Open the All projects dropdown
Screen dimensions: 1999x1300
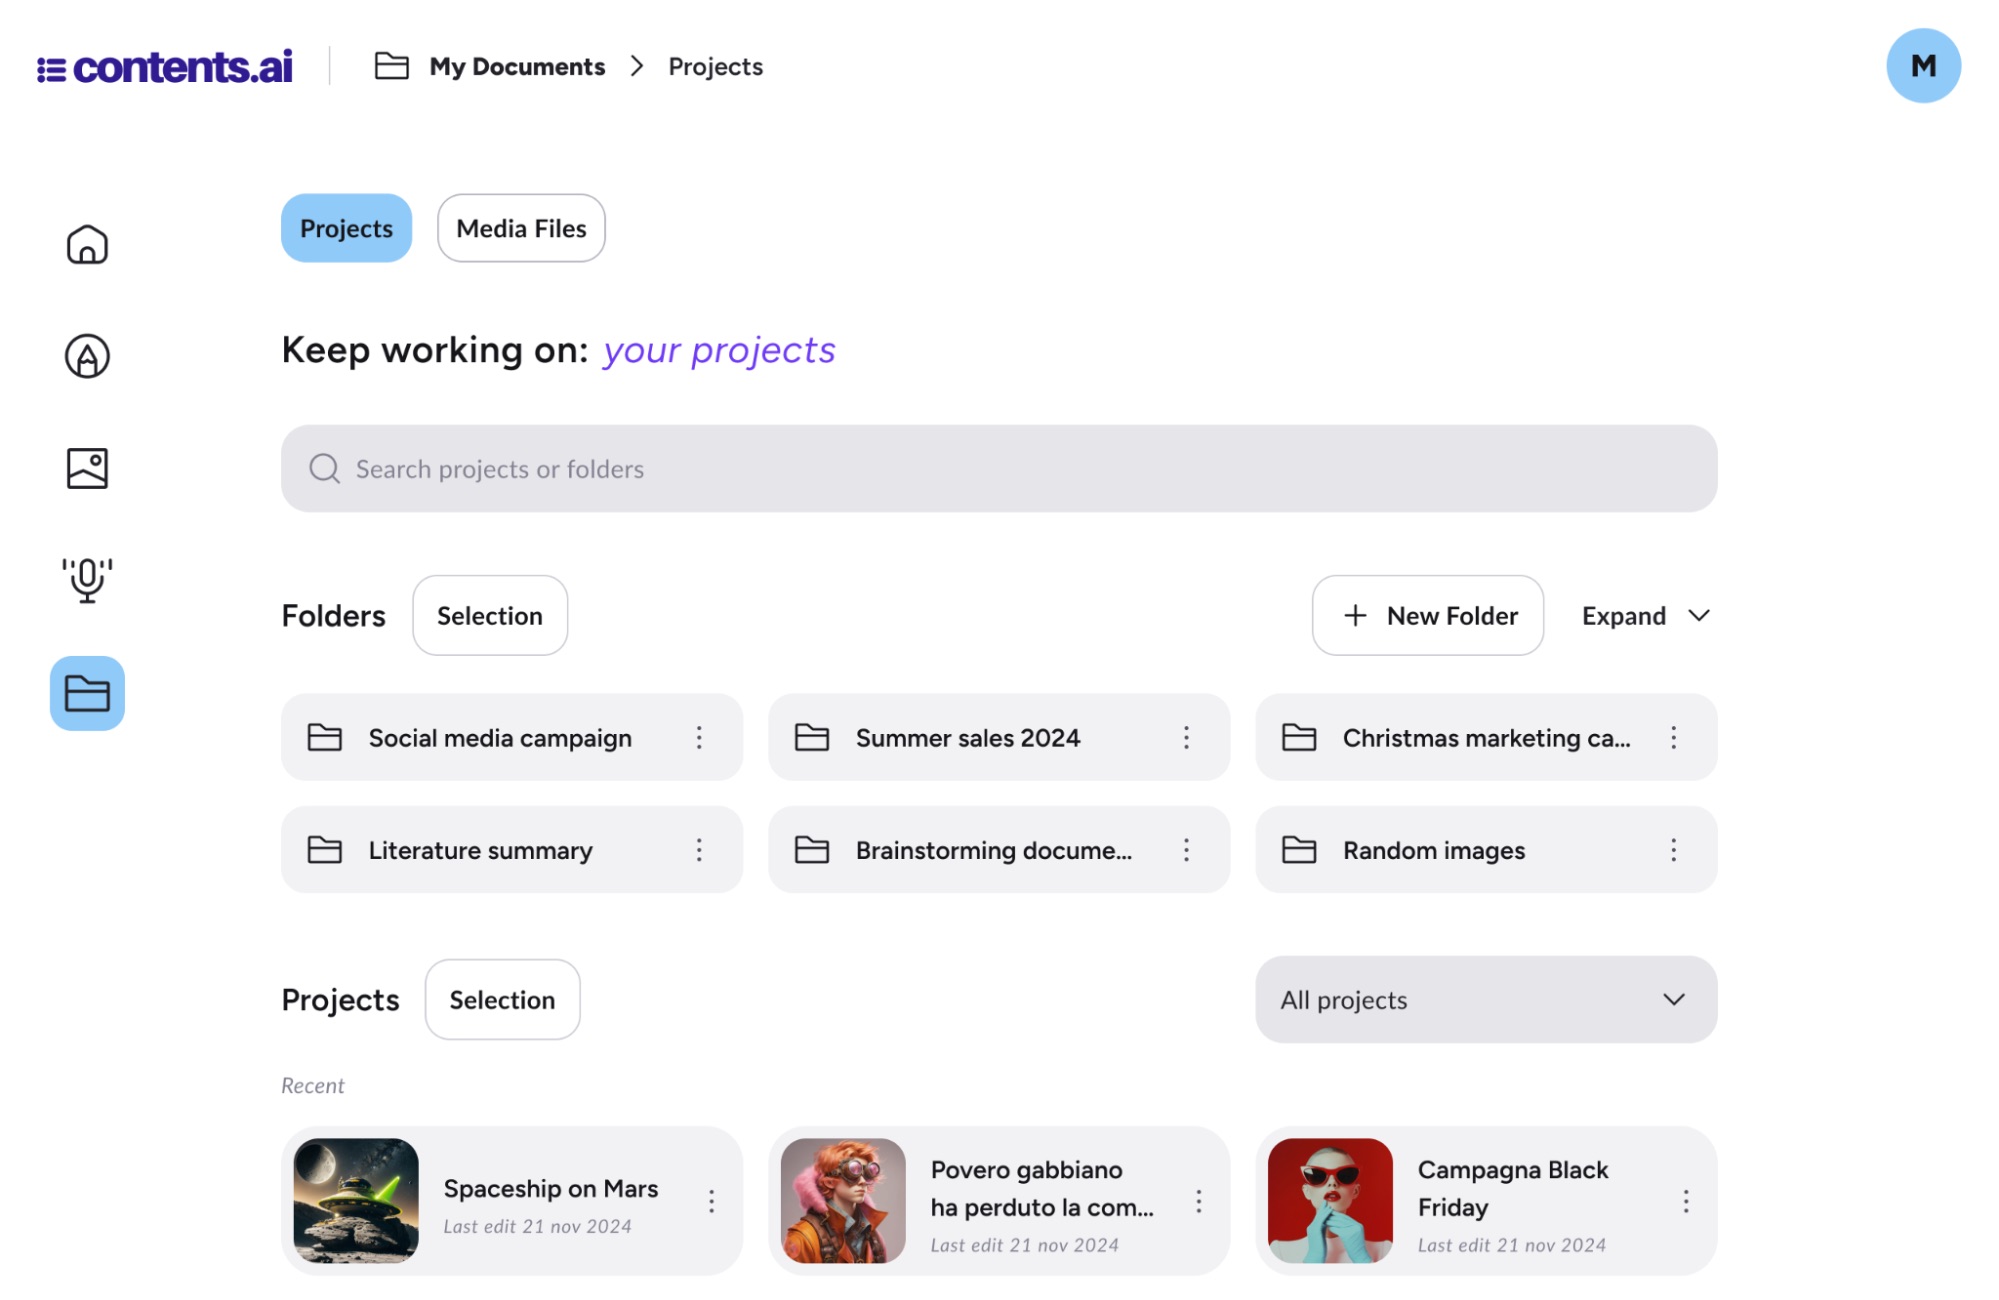click(x=1484, y=999)
